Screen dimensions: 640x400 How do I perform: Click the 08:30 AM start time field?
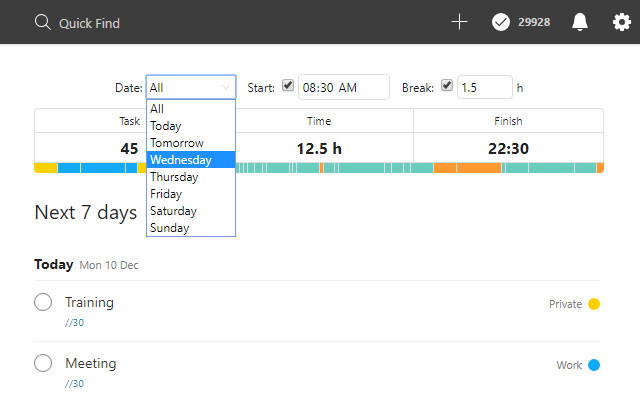(344, 87)
